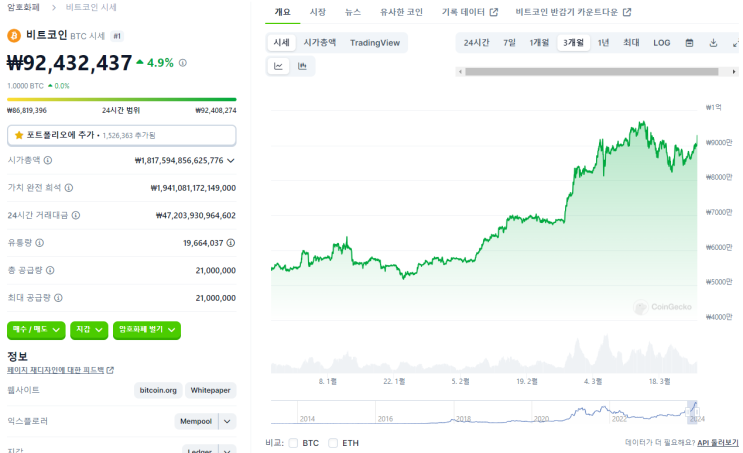Go to 암호화폐 breadcrumb link
The height and width of the screenshot is (453, 743).
(x=24, y=7)
